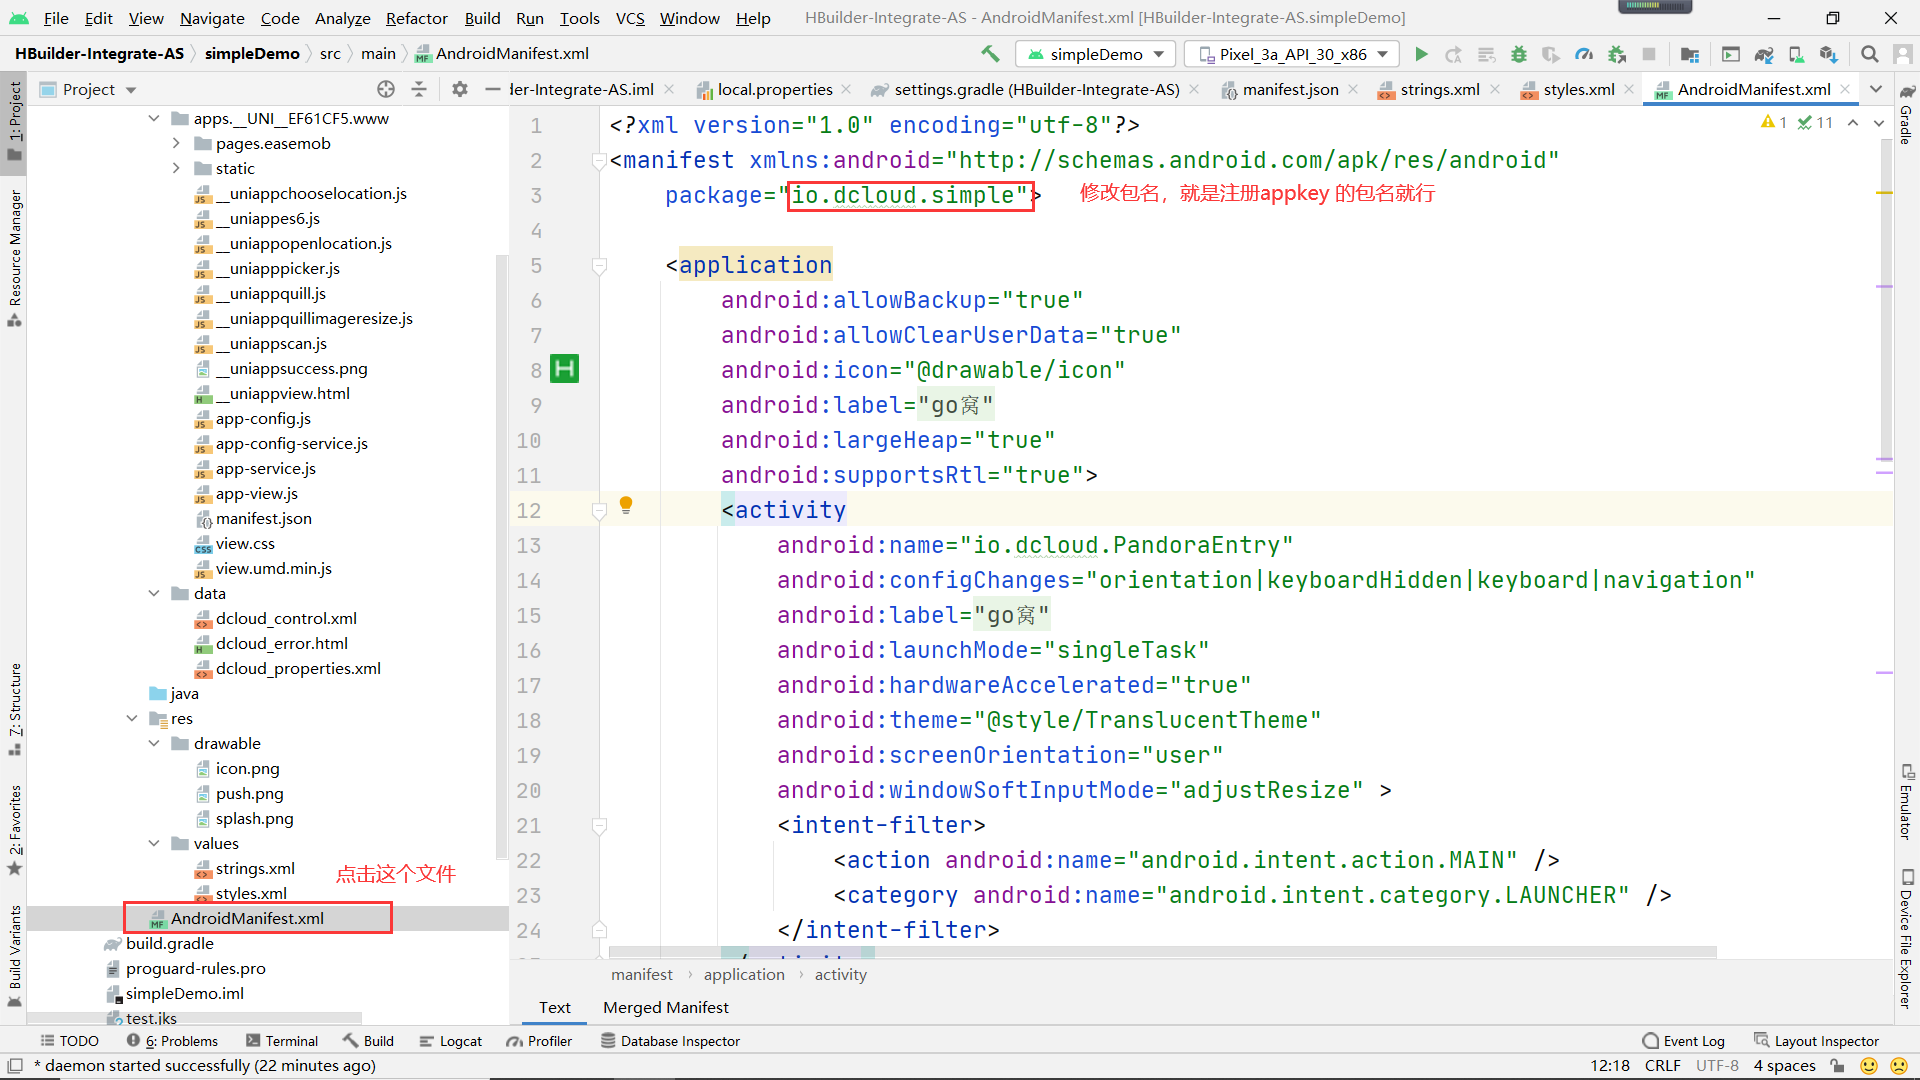
Task: Open AVD Manager icon
Action: click(1796, 54)
